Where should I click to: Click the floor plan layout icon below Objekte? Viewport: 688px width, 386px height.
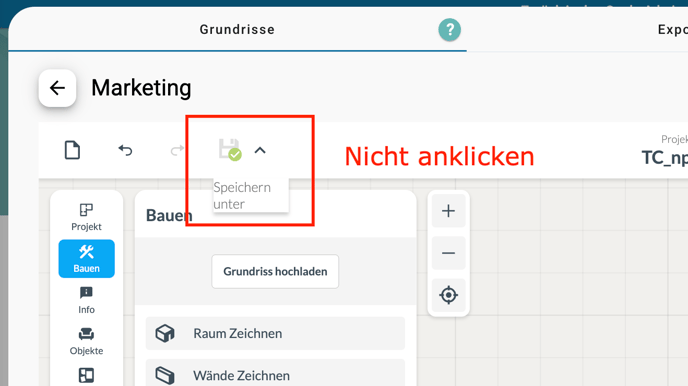tap(86, 375)
